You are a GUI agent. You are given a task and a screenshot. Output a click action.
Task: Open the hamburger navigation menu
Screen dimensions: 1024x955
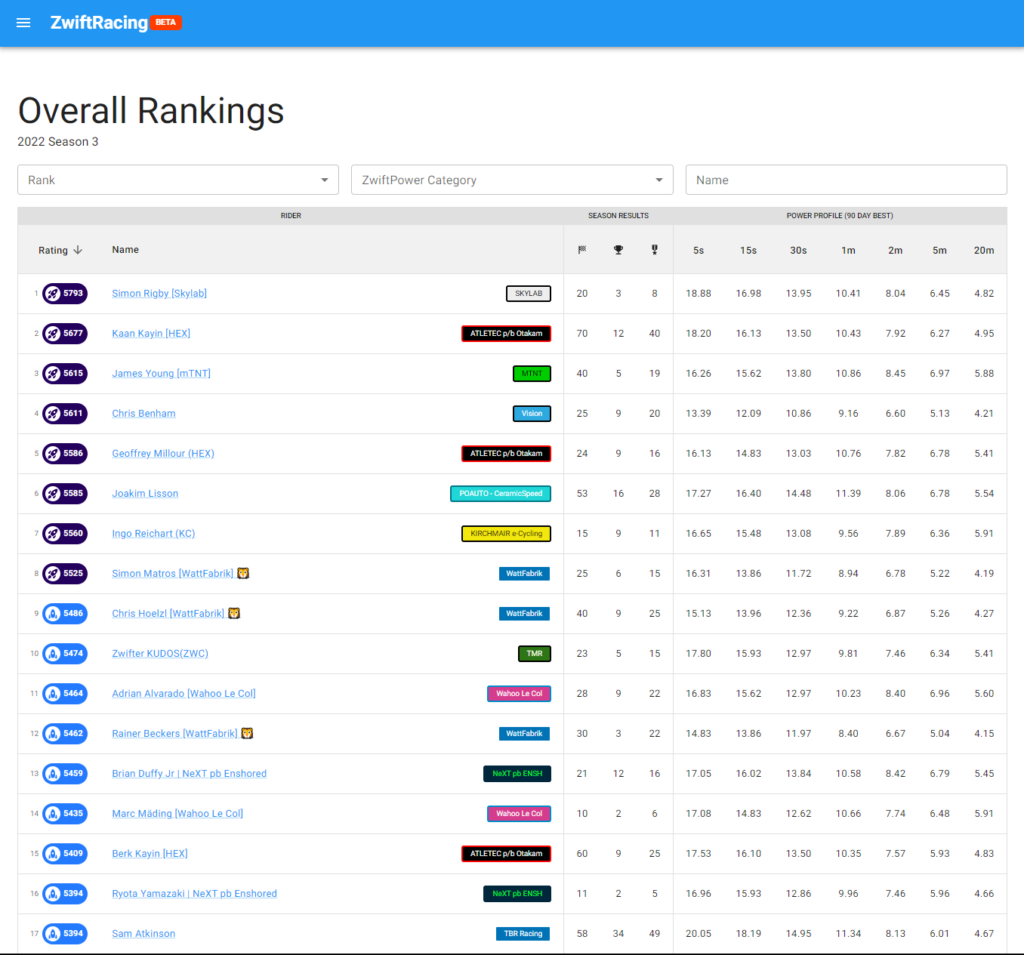(24, 23)
